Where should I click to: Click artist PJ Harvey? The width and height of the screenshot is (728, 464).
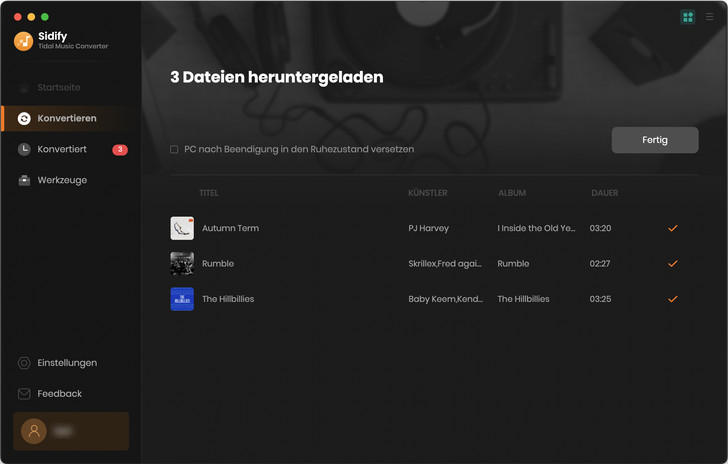(429, 228)
